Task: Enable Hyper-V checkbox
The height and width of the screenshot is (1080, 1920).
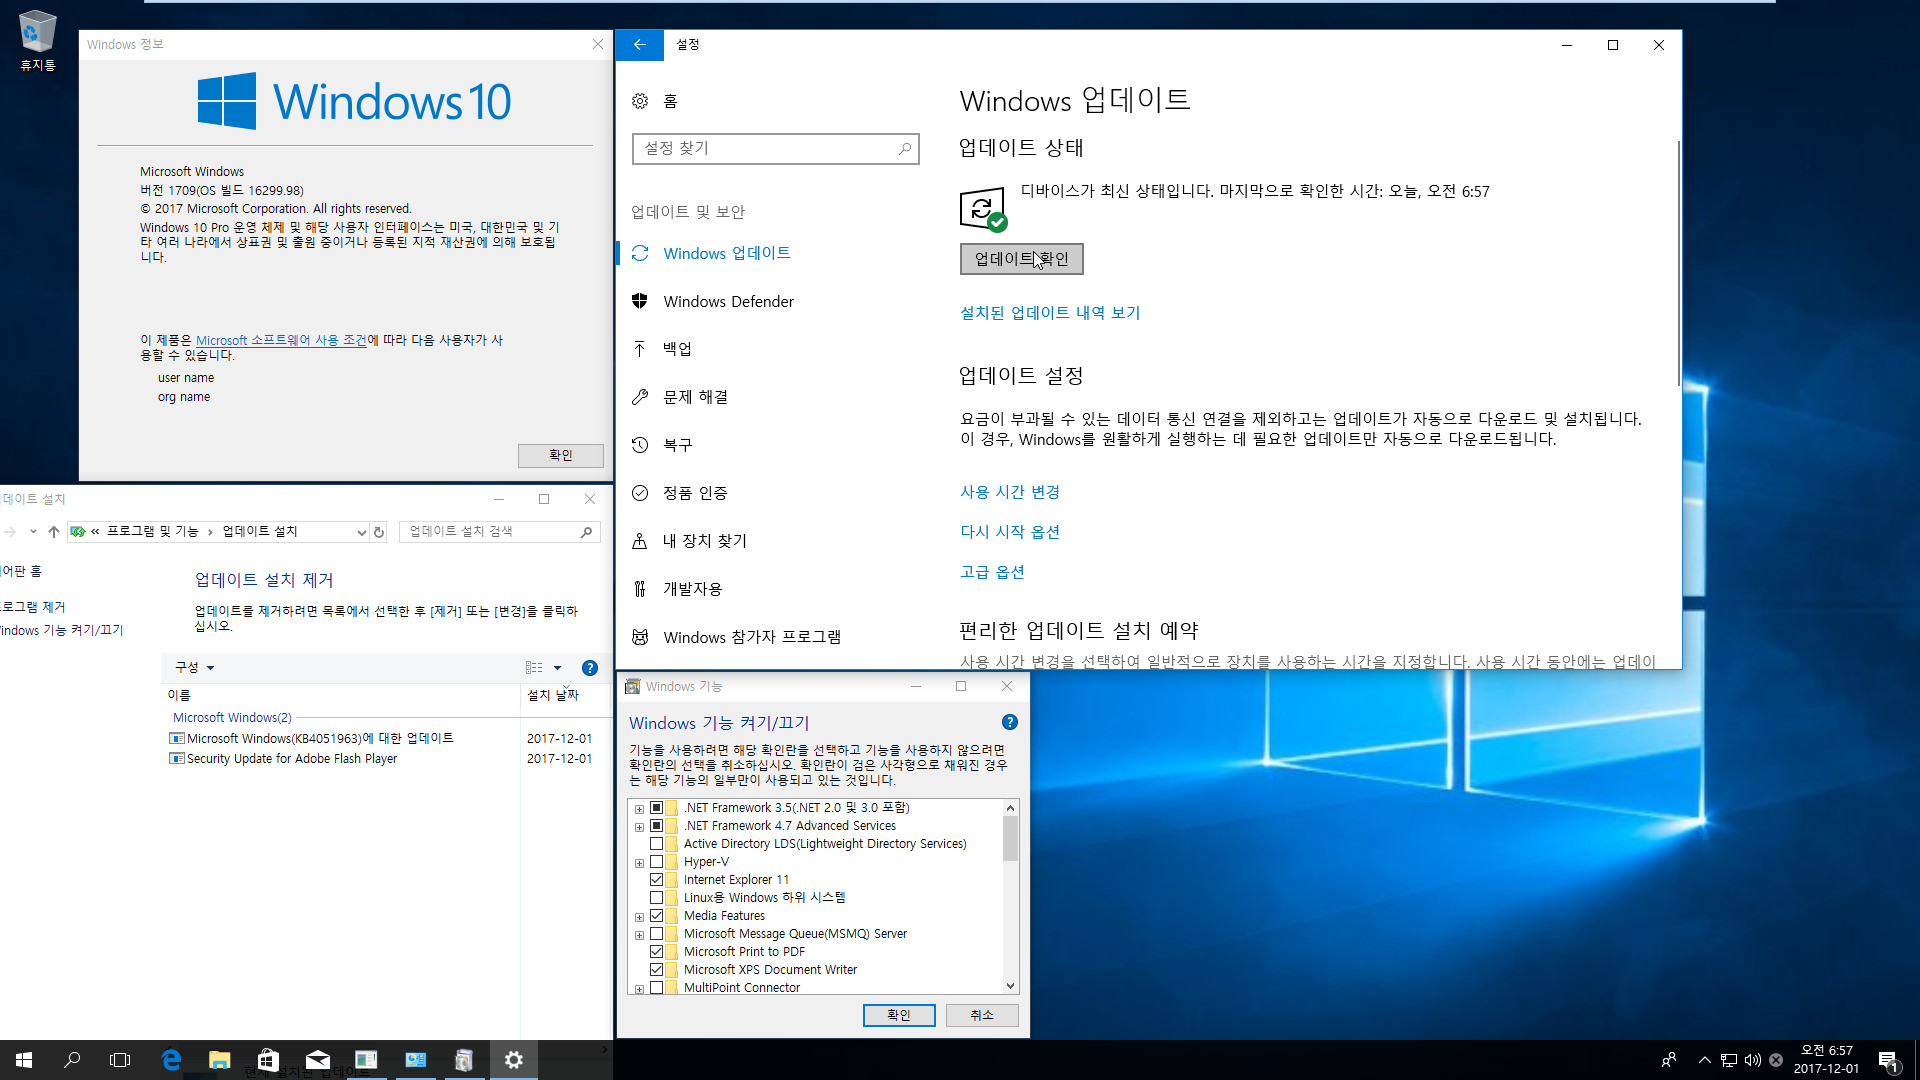Action: (657, 862)
